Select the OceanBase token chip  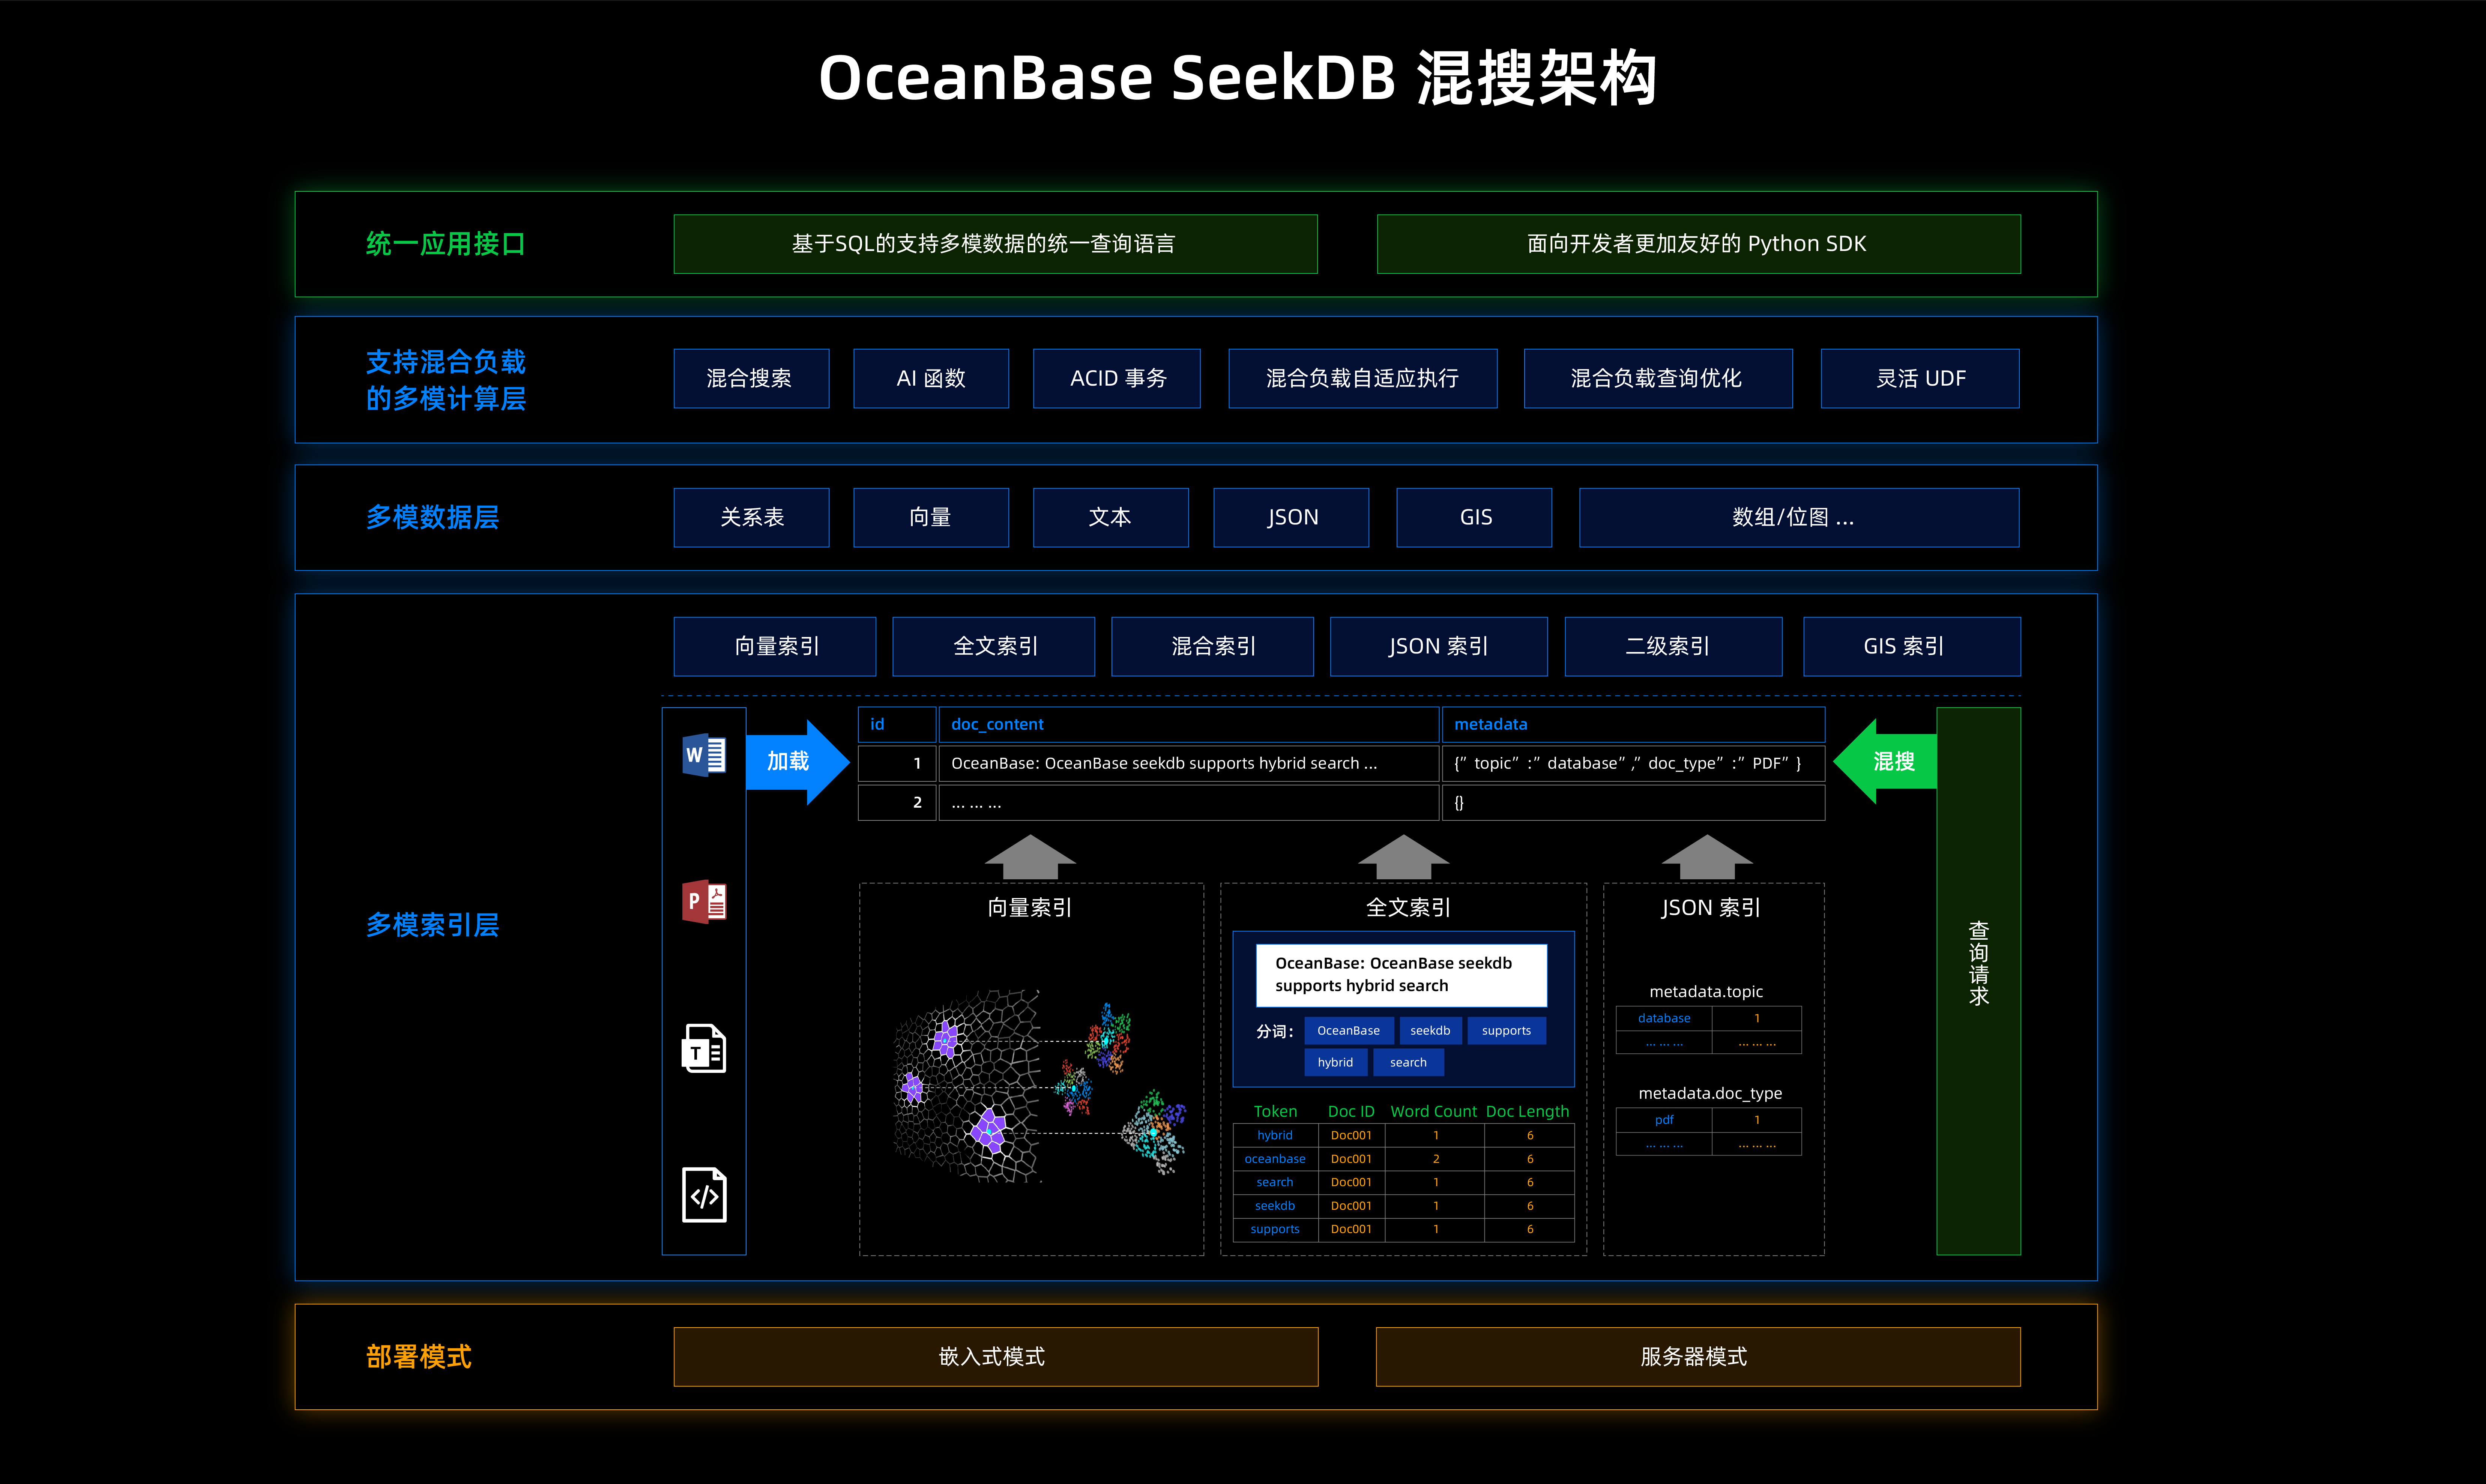pyautogui.click(x=1349, y=1030)
